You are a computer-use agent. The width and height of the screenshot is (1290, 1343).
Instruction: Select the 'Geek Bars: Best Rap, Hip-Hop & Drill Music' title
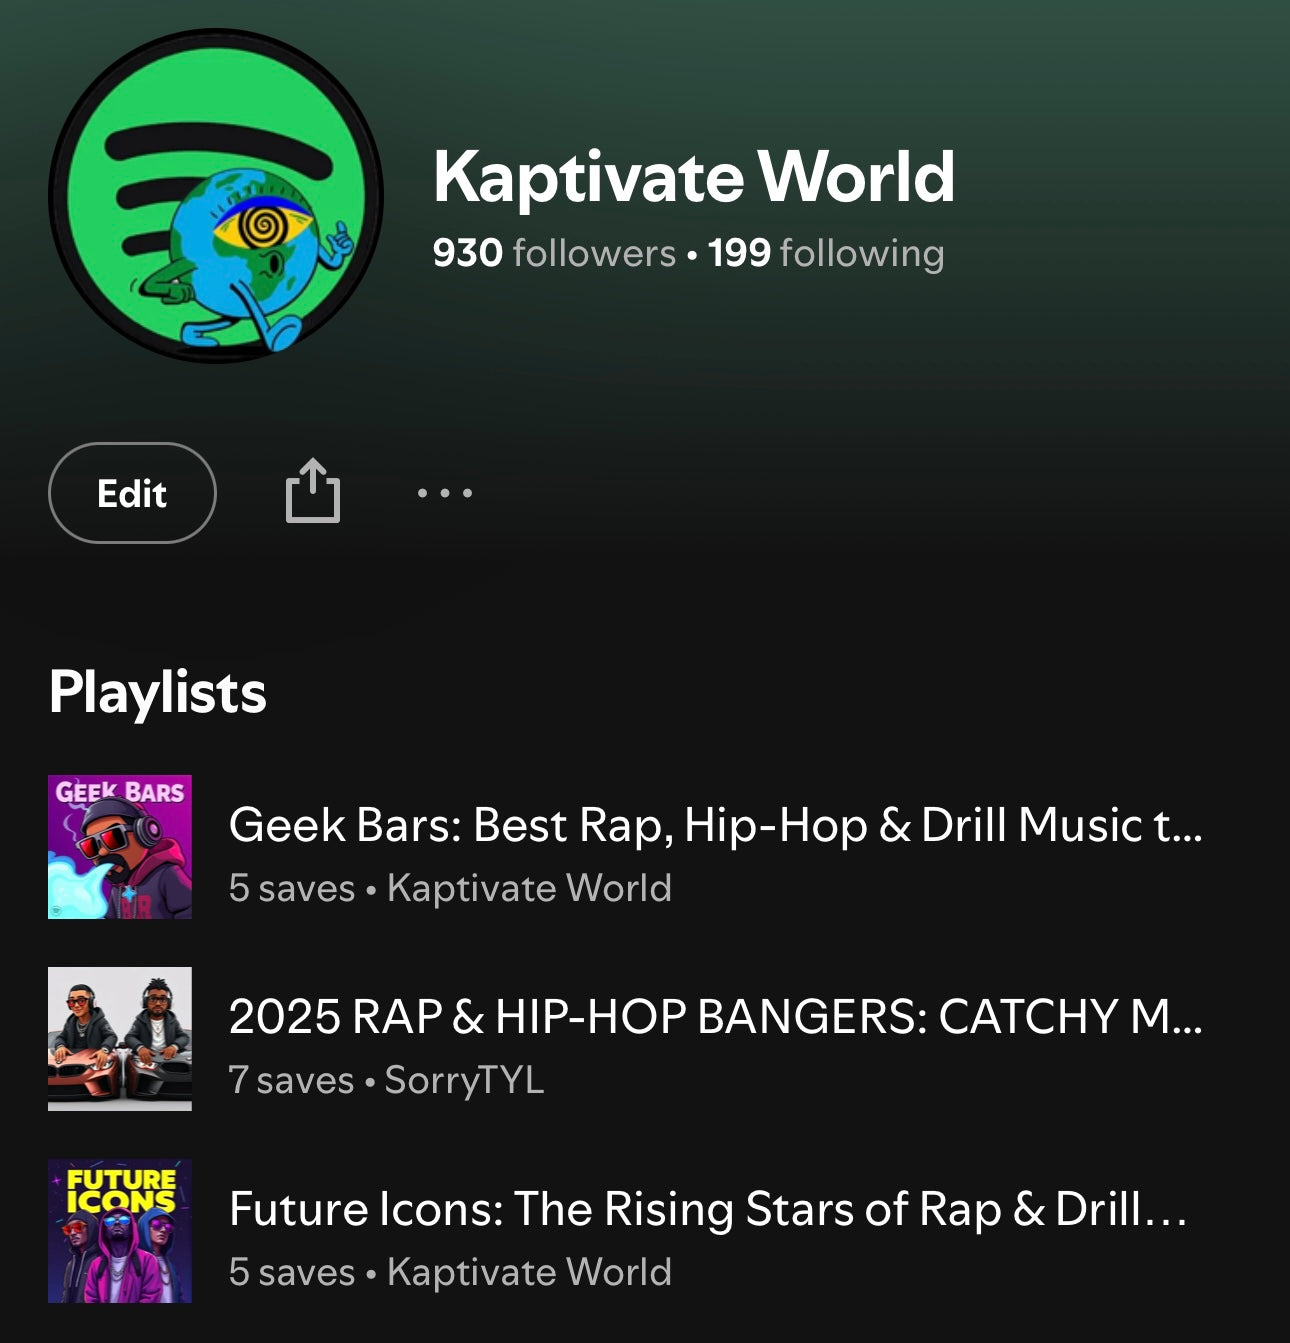715,826
